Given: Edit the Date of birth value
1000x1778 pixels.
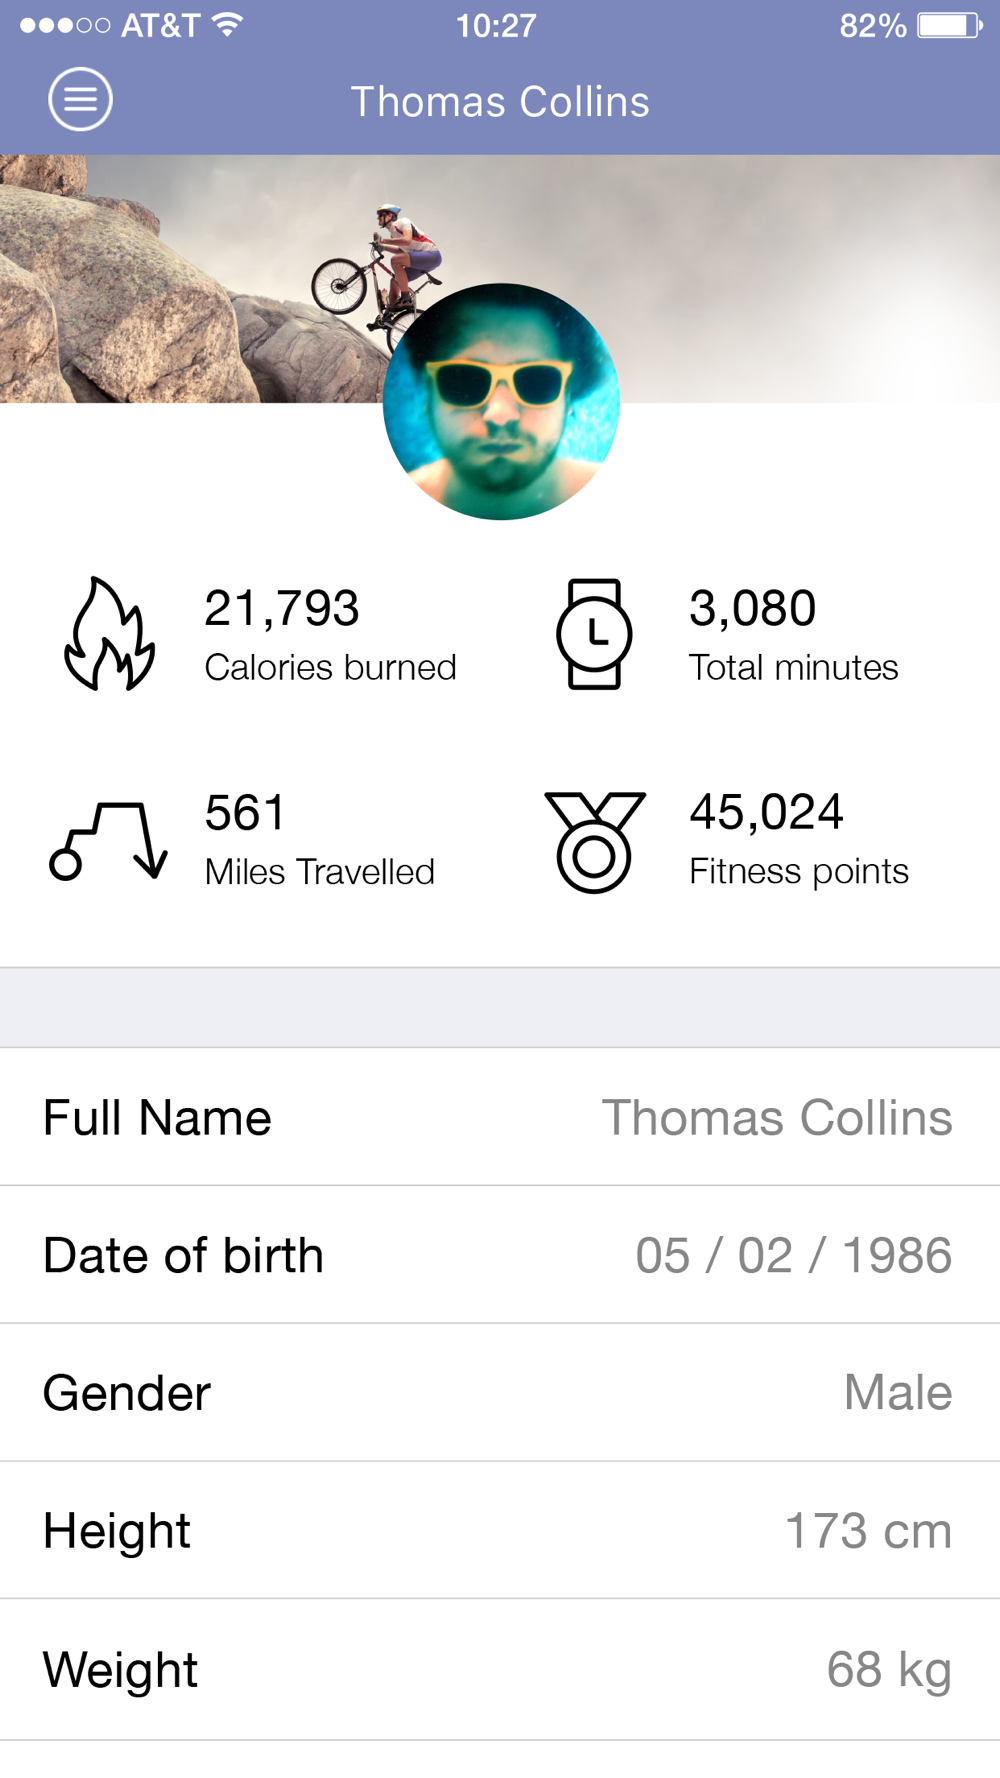Looking at the screenshot, I should 793,1255.
